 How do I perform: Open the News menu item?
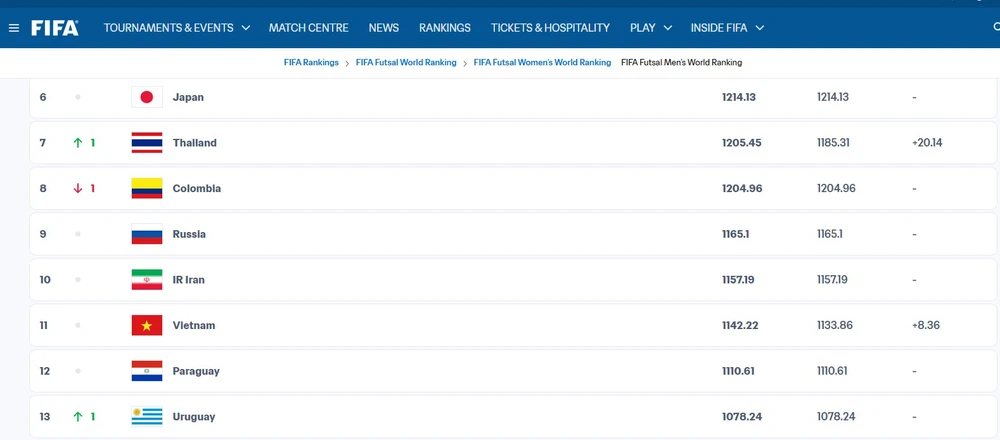coord(383,28)
